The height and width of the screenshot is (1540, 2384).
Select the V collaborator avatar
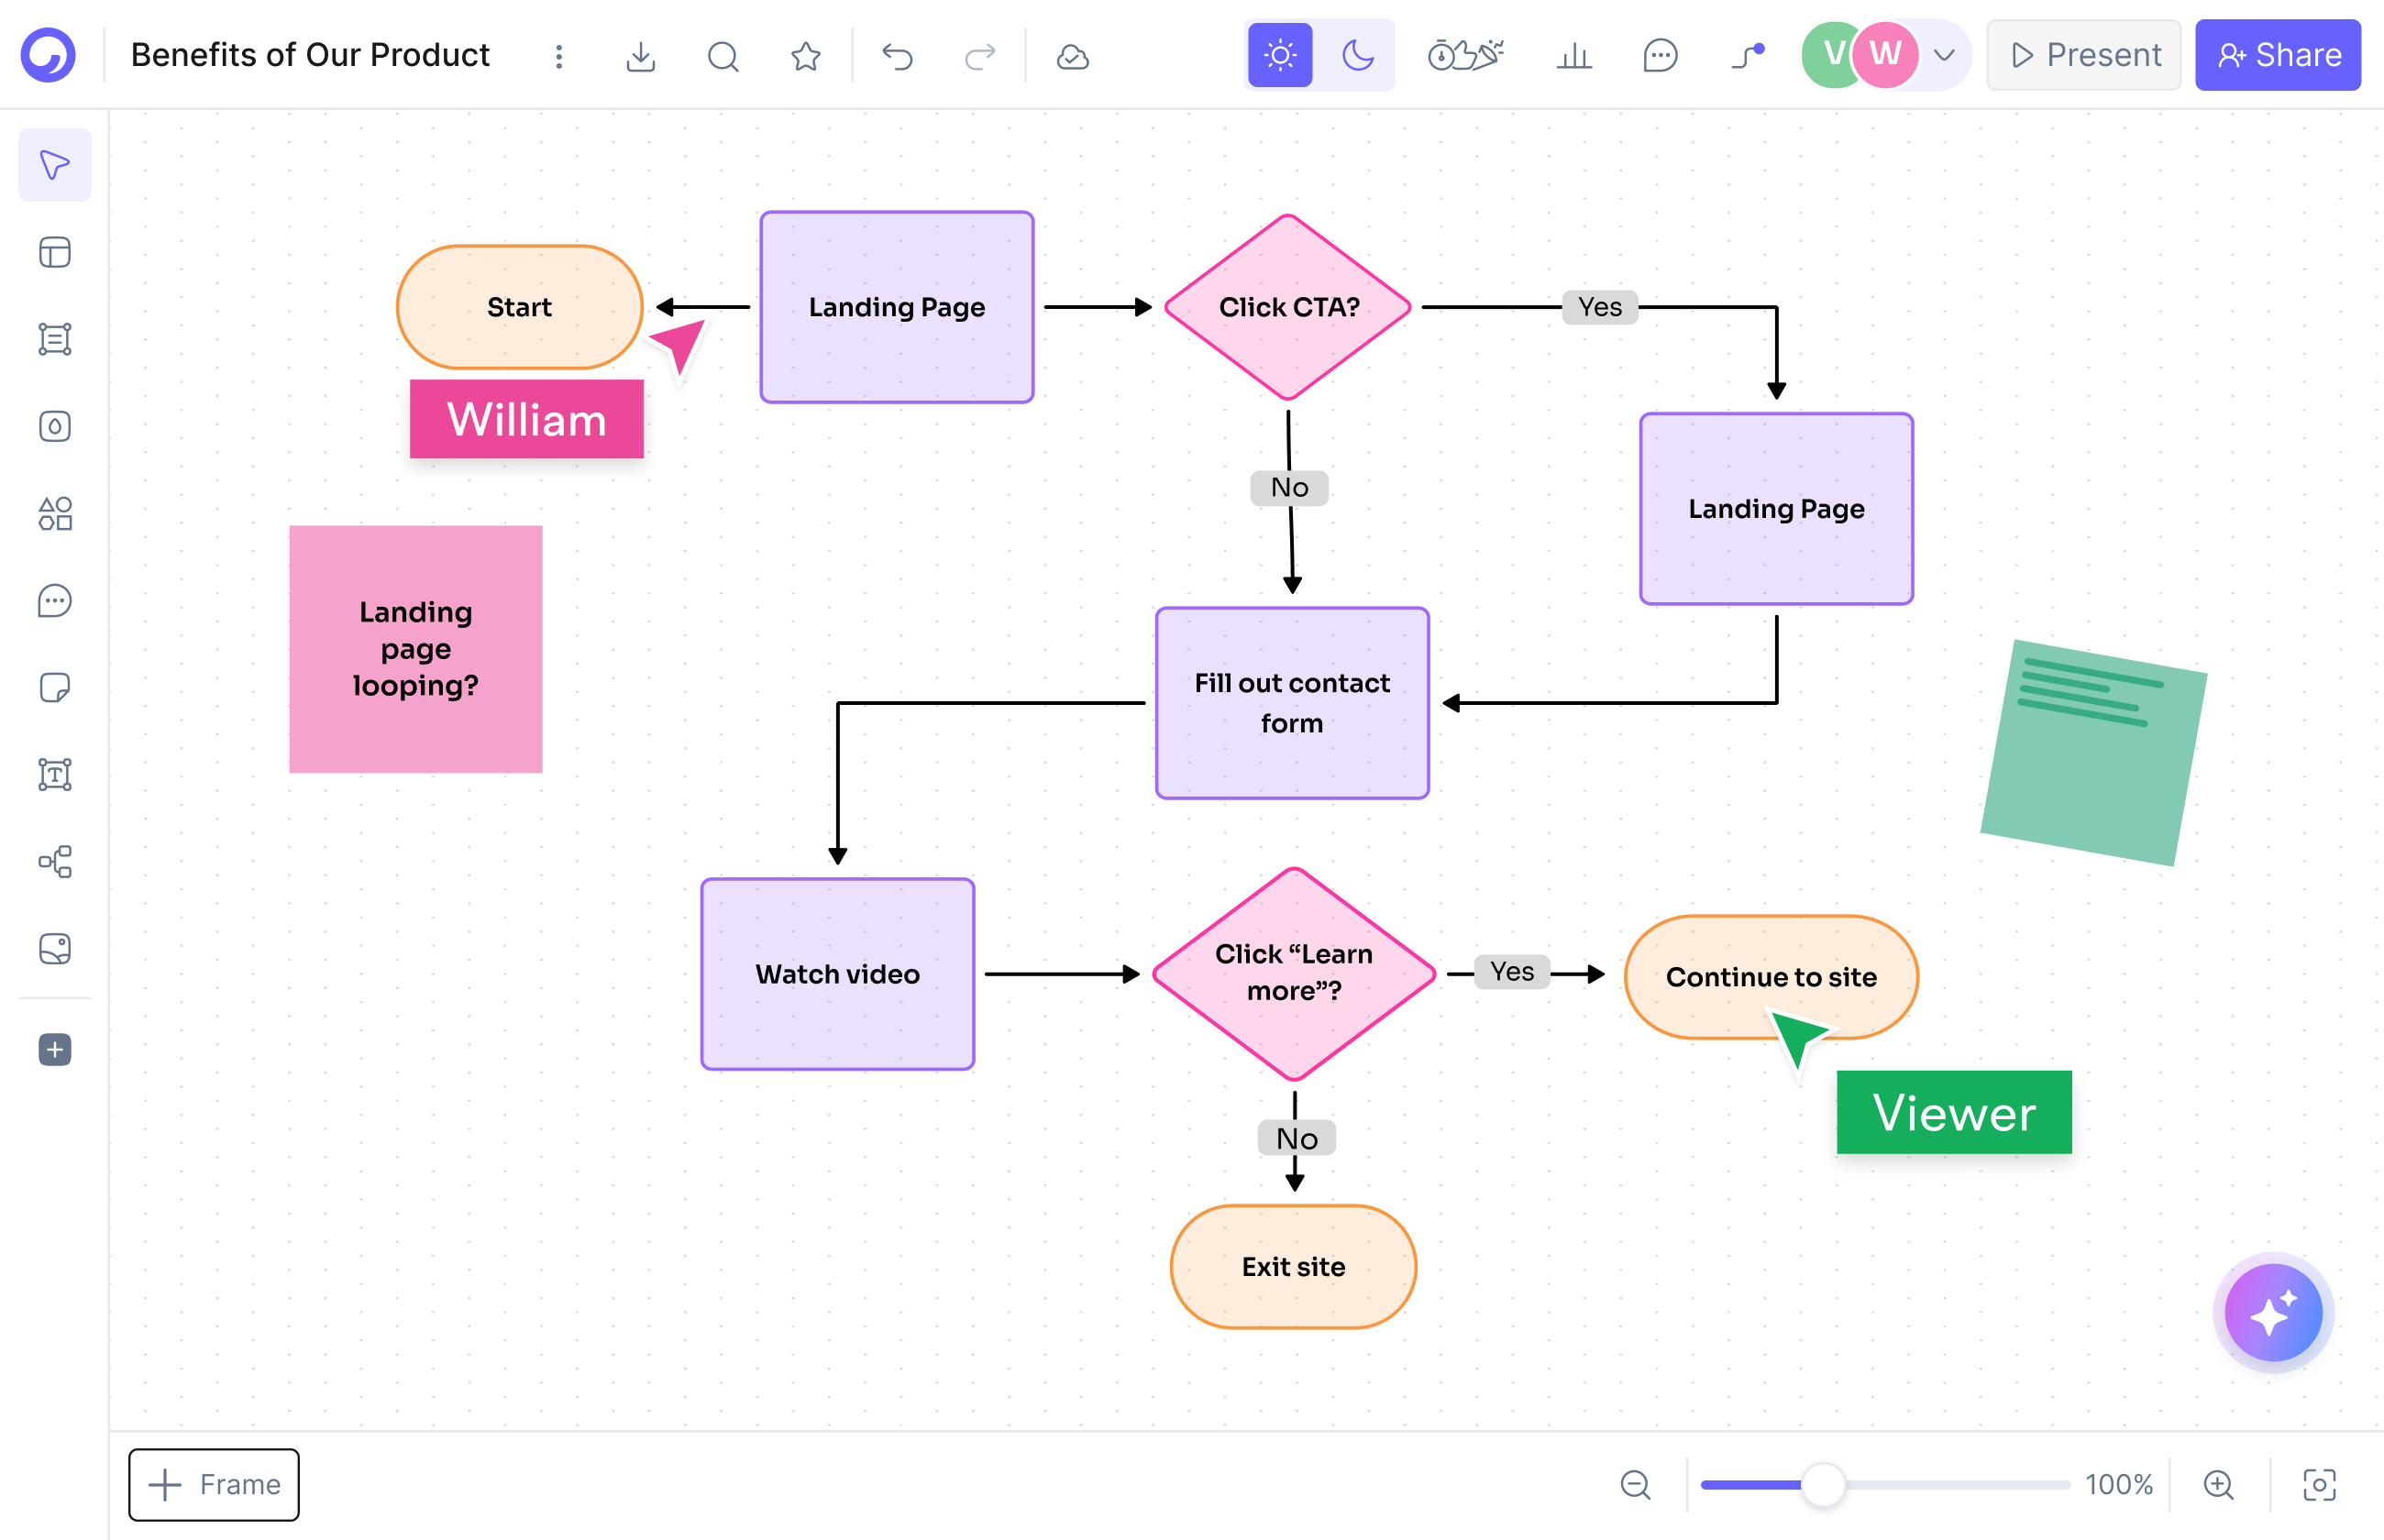(x=1829, y=55)
